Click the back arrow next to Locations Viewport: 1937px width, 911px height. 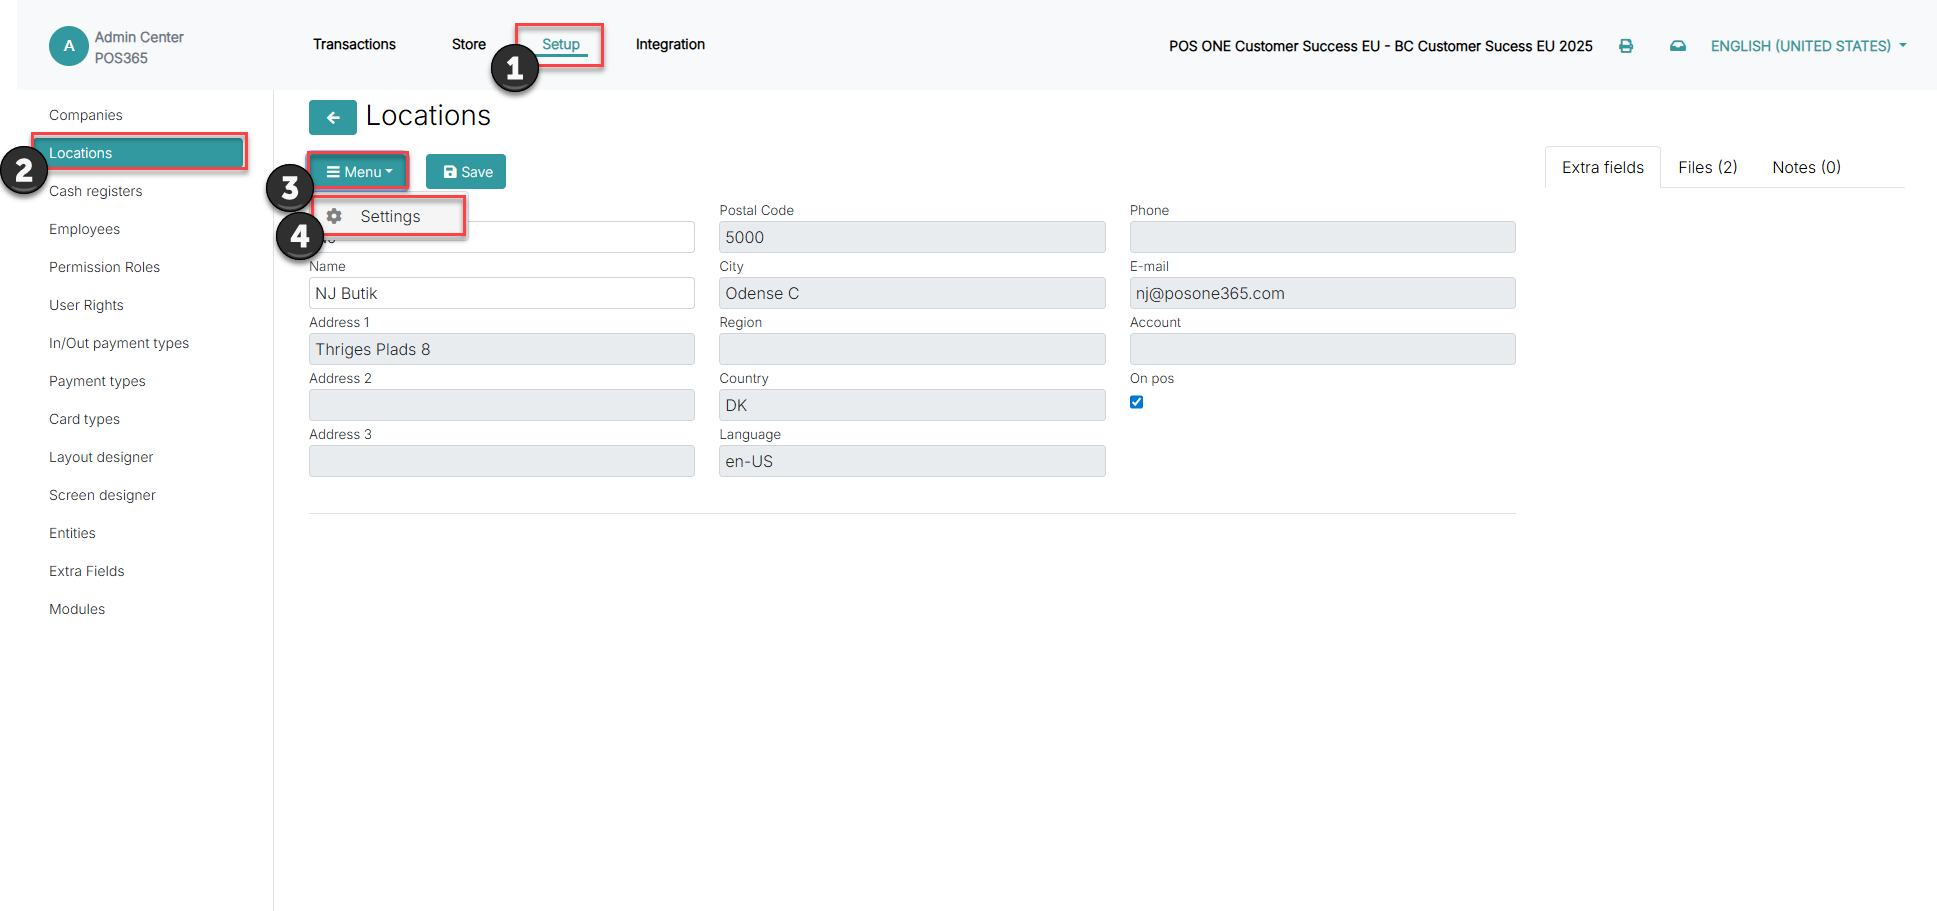pos(333,117)
